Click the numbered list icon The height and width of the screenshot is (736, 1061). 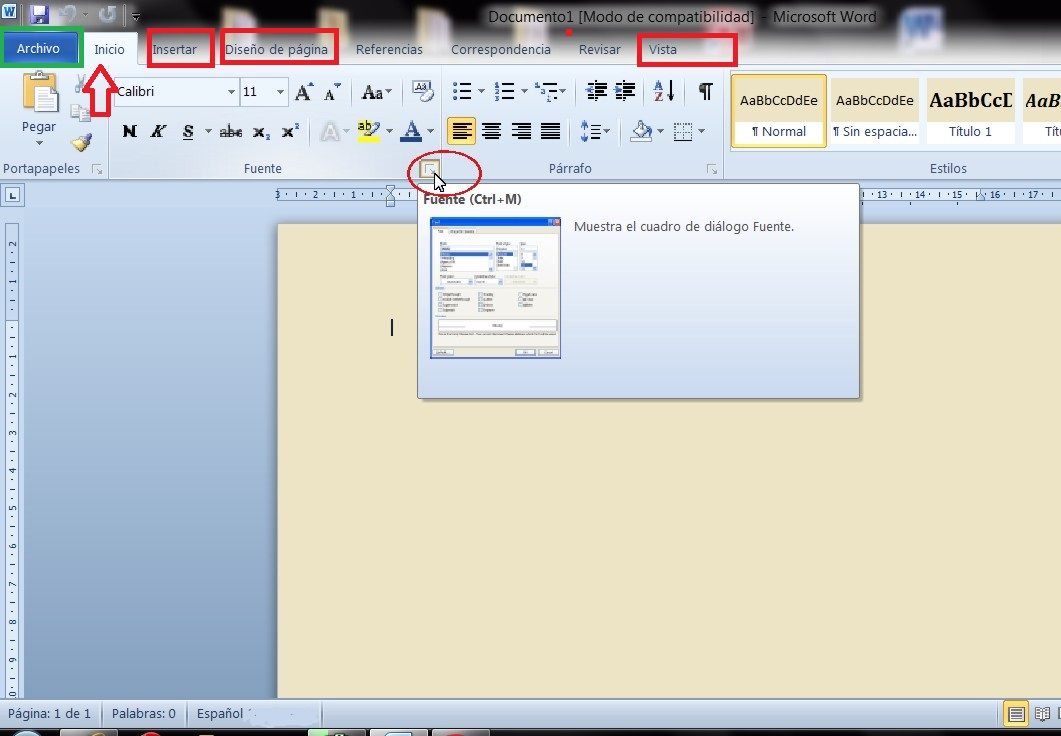(x=504, y=91)
